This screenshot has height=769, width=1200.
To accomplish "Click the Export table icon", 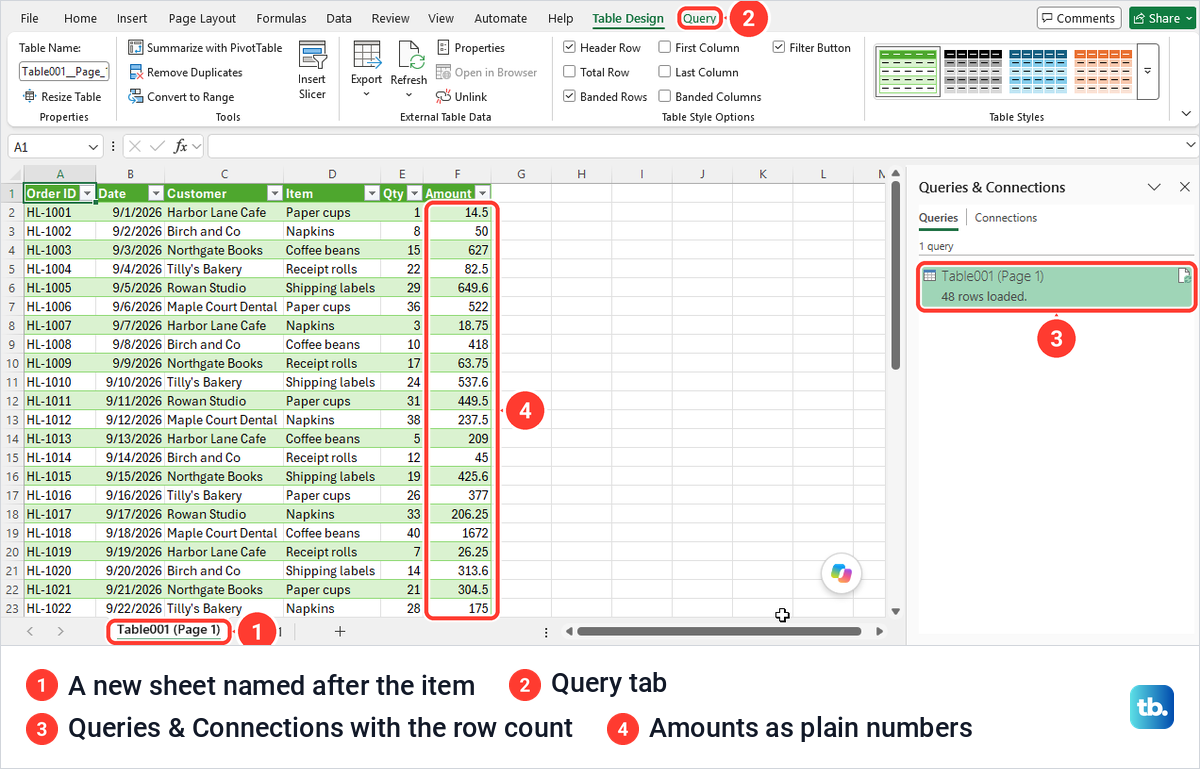I will (366, 53).
